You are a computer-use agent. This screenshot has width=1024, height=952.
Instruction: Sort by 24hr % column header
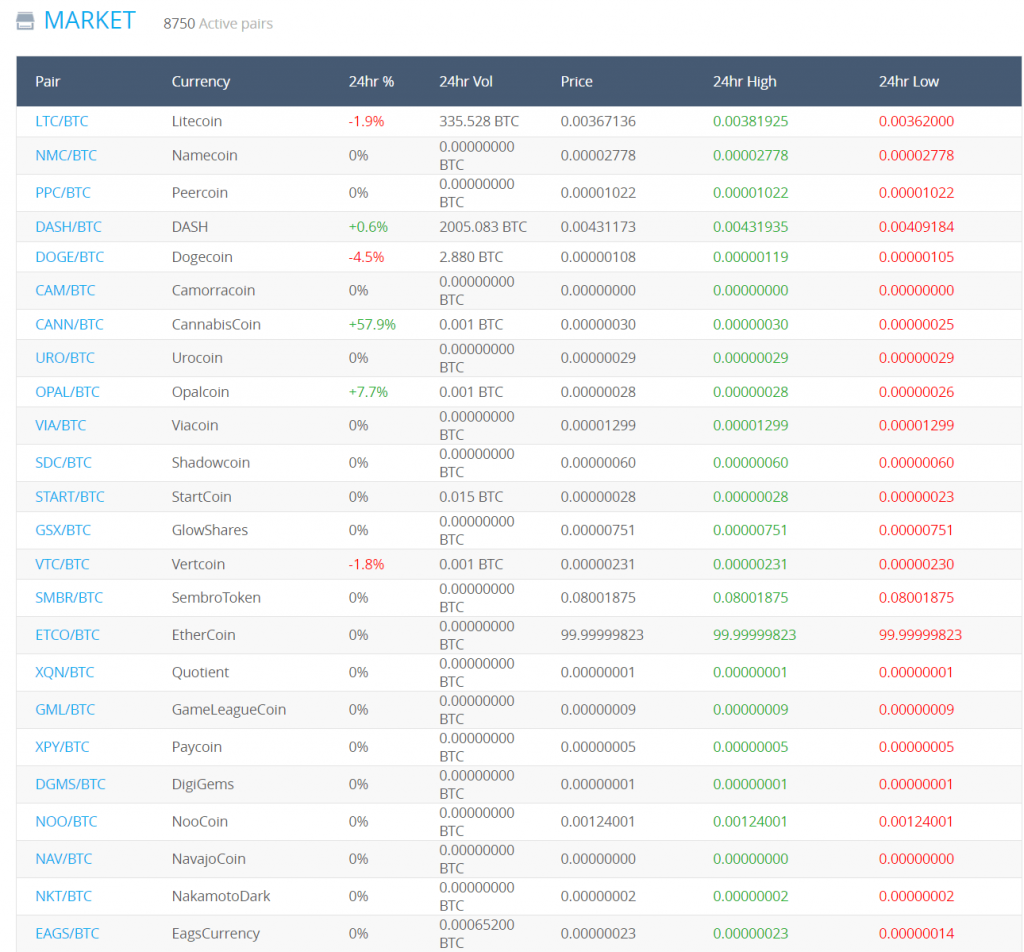(371, 82)
